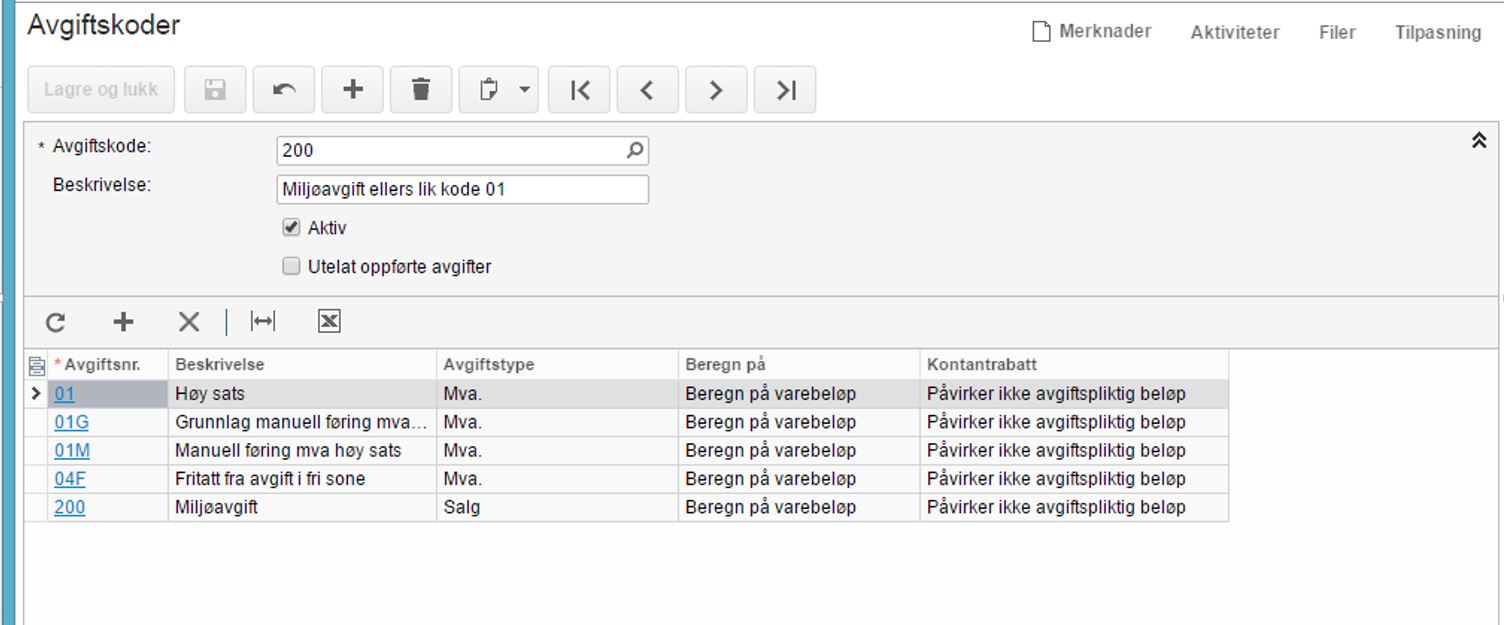Export grid to Excel
The height and width of the screenshot is (625, 1504).
click(x=329, y=322)
